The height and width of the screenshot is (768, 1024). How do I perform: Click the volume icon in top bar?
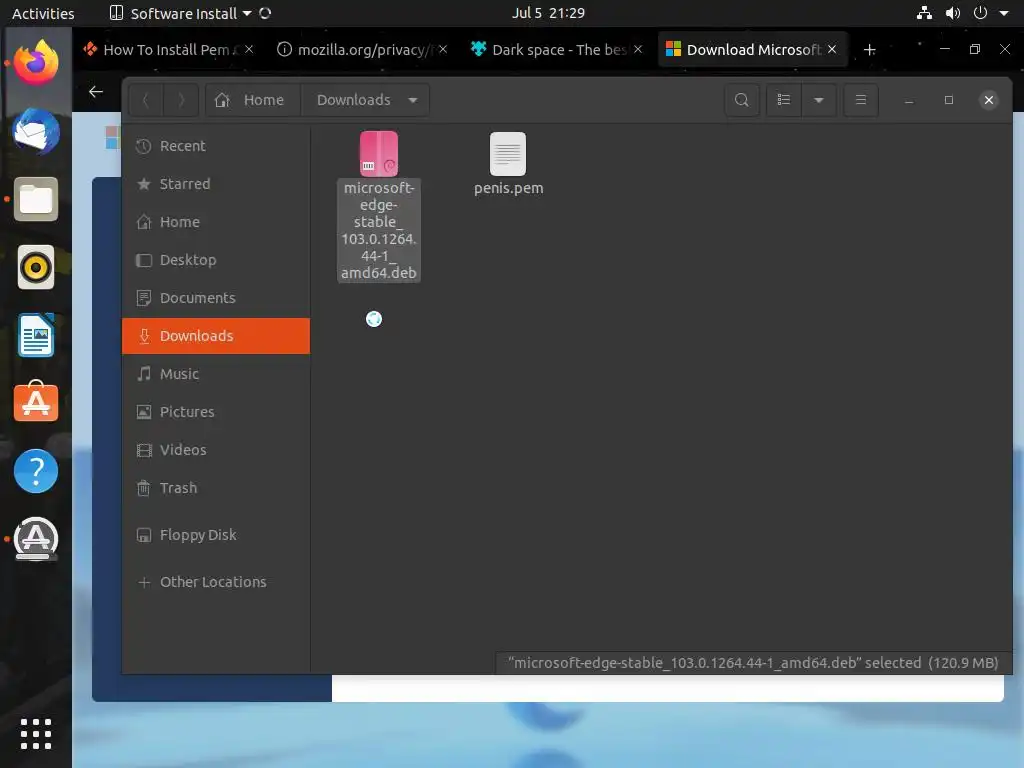coord(953,13)
